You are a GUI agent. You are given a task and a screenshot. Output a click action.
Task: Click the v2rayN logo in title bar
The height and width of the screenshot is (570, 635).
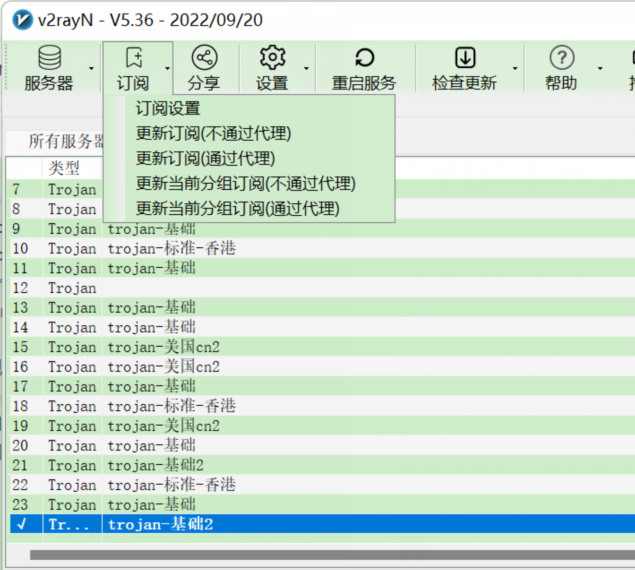tap(21, 19)
